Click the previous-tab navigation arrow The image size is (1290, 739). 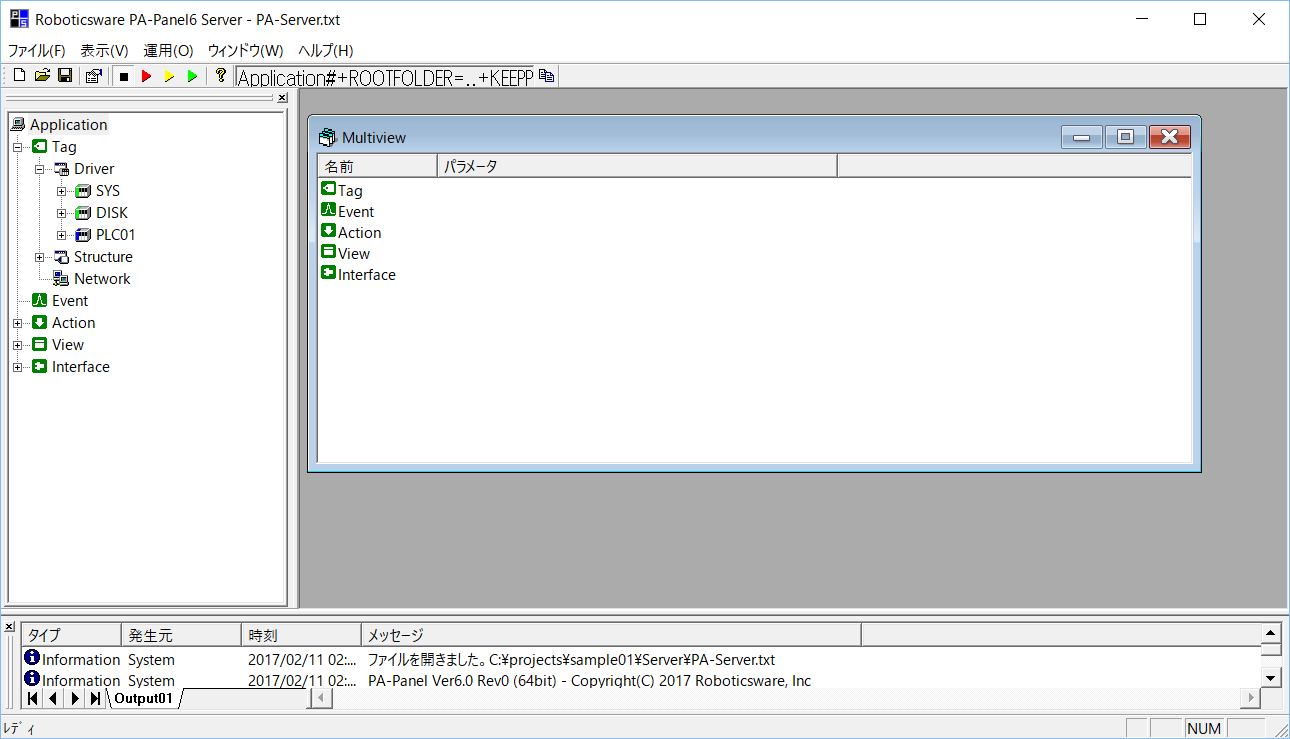[x=53, y=698]
